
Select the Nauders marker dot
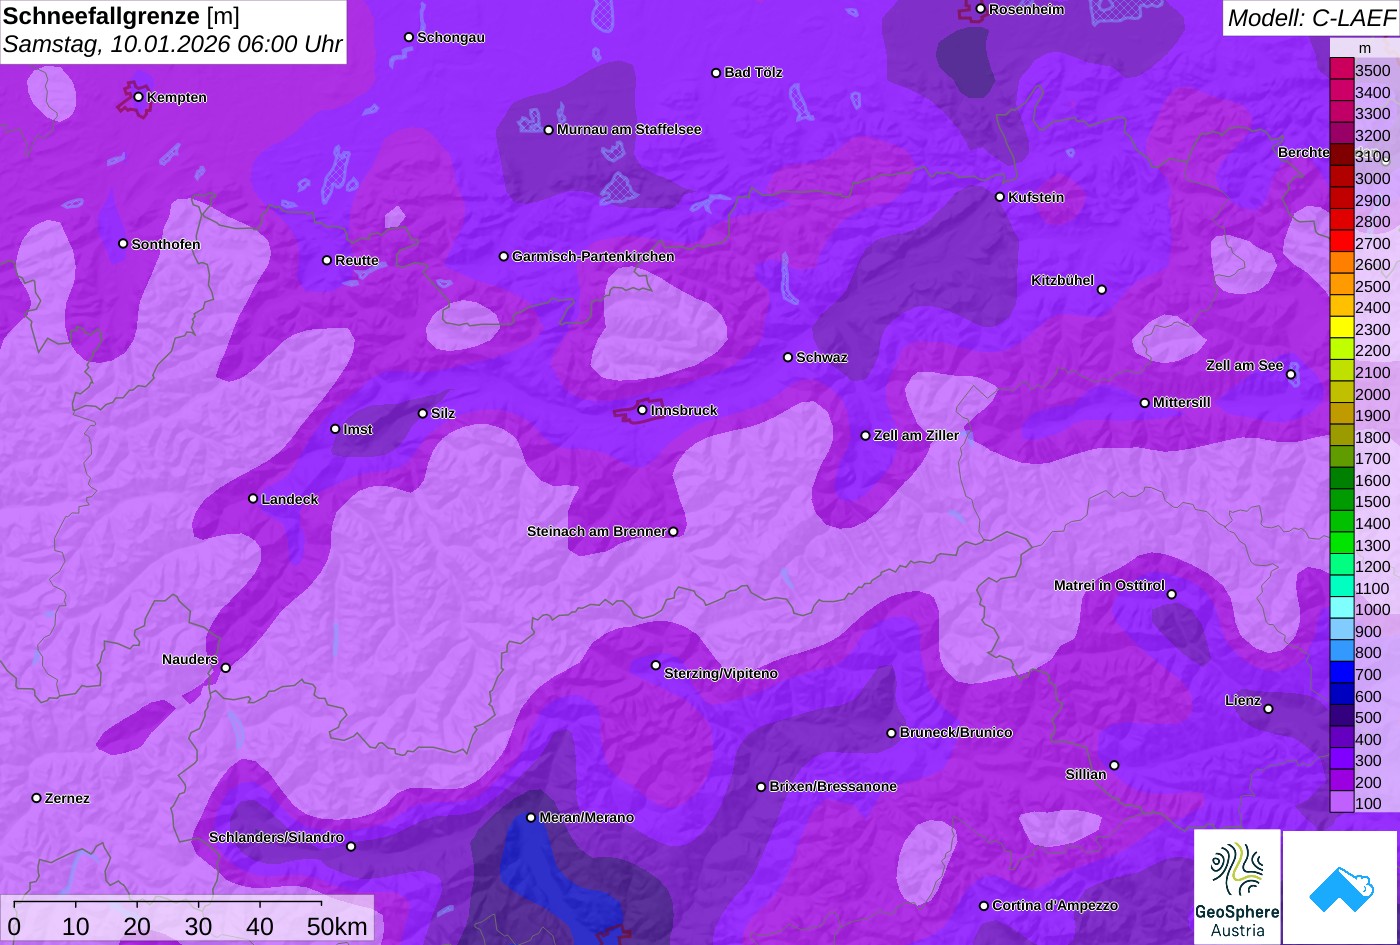point(225,667)
